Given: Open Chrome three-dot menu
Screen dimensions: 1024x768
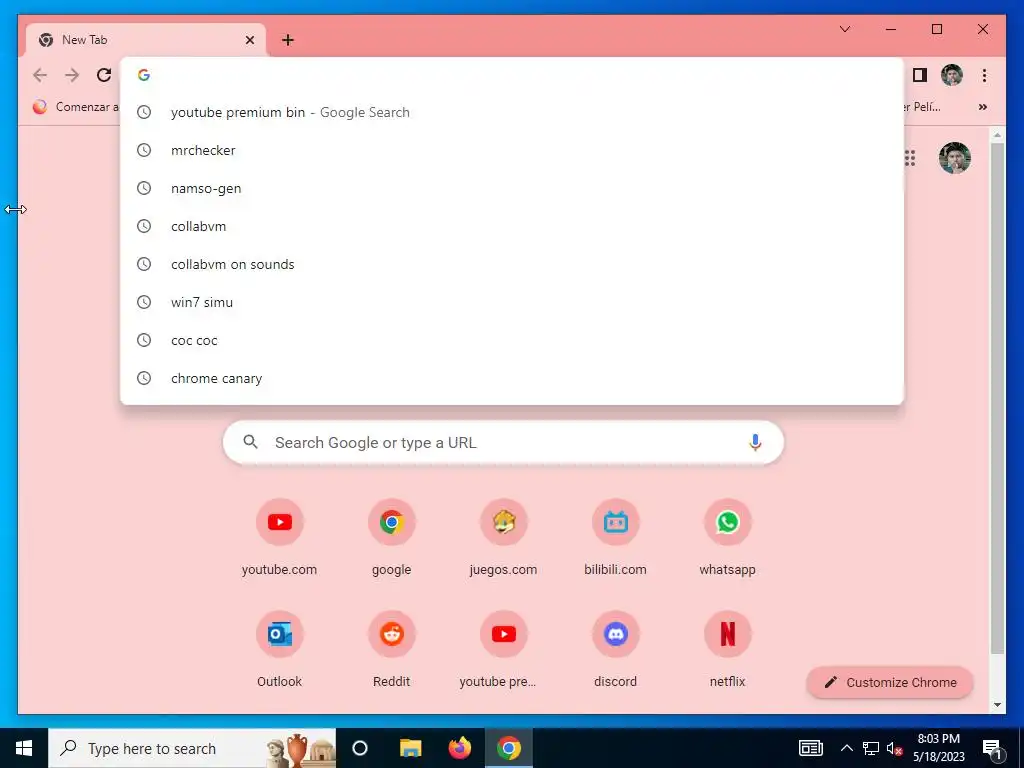Looking at the screenshot, I should [984, 75].
